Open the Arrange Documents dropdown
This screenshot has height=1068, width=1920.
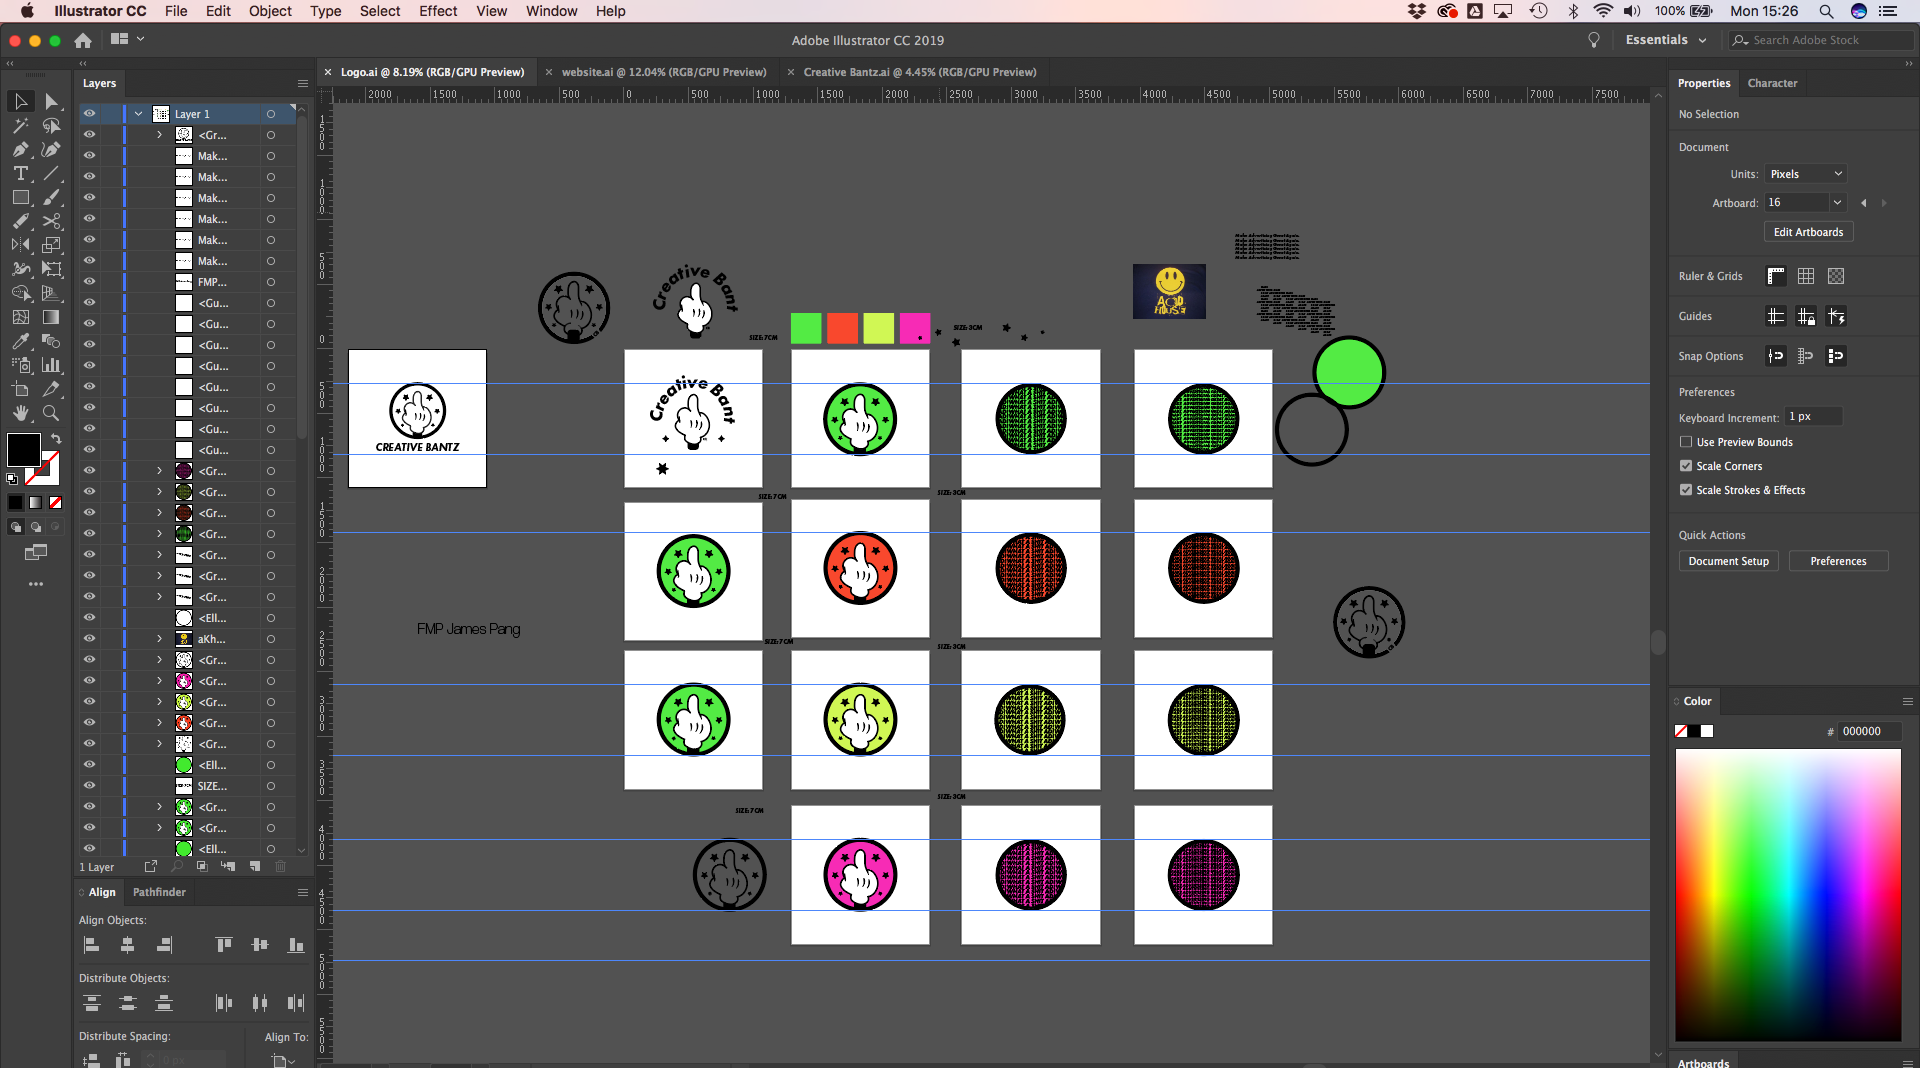tap(128, 39)
